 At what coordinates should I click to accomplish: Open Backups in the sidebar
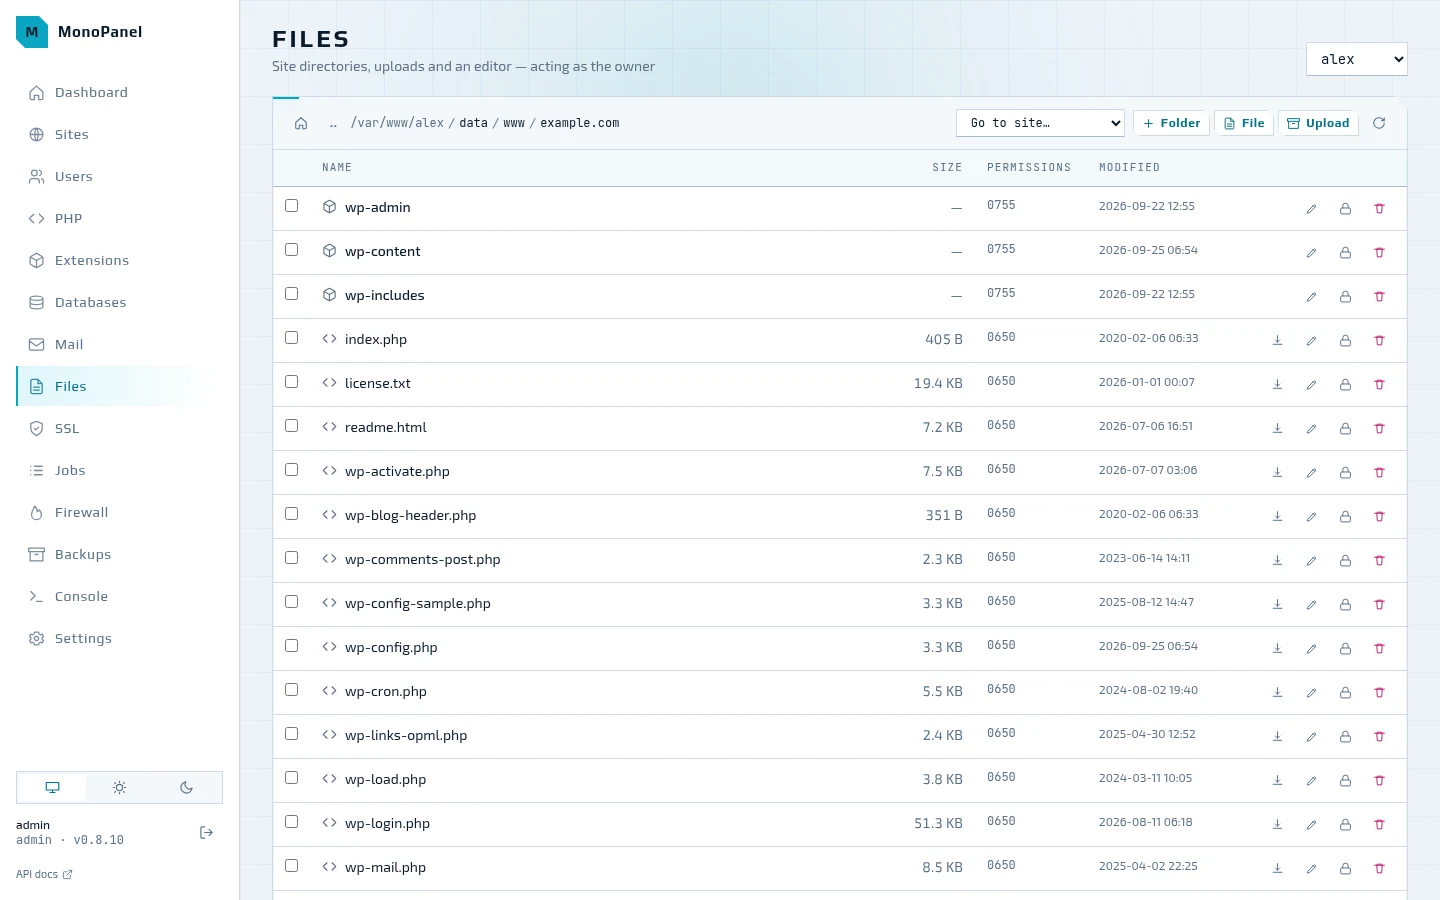(120, 554)
